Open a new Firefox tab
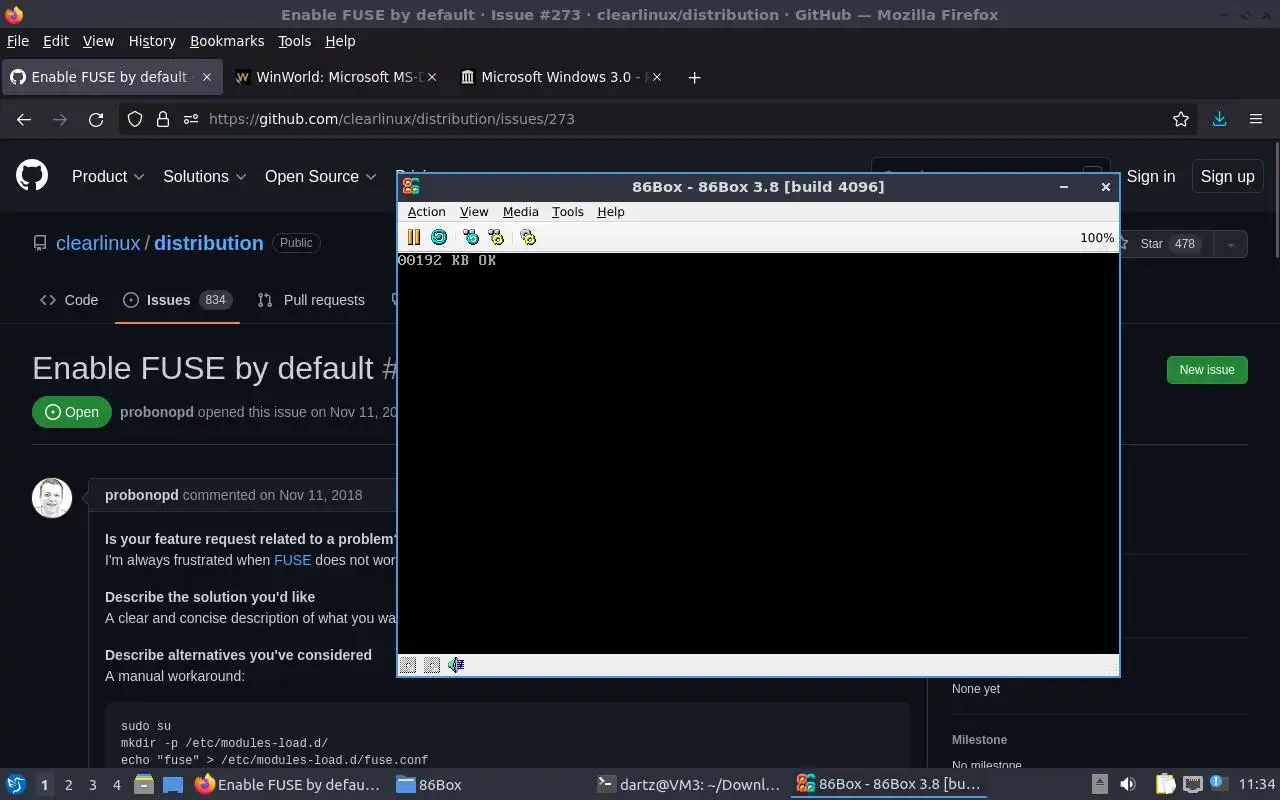This screenshot has height=800, width=1280. point(694,77)
